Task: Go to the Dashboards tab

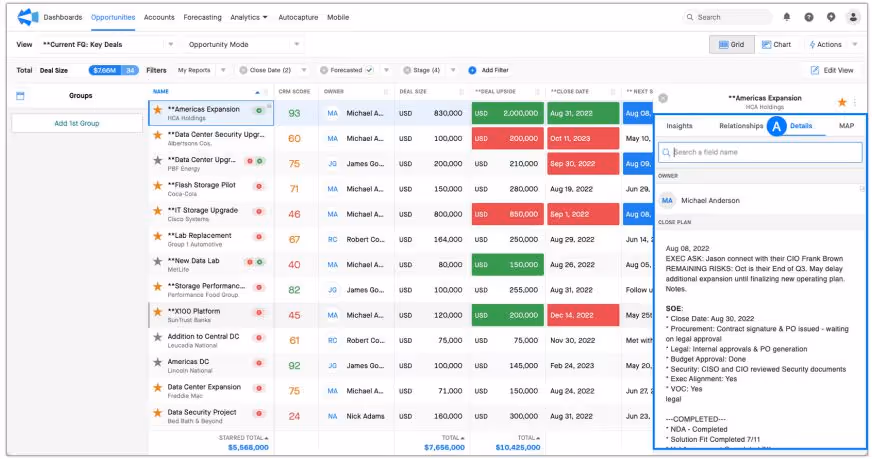Action: coord(63,17)
